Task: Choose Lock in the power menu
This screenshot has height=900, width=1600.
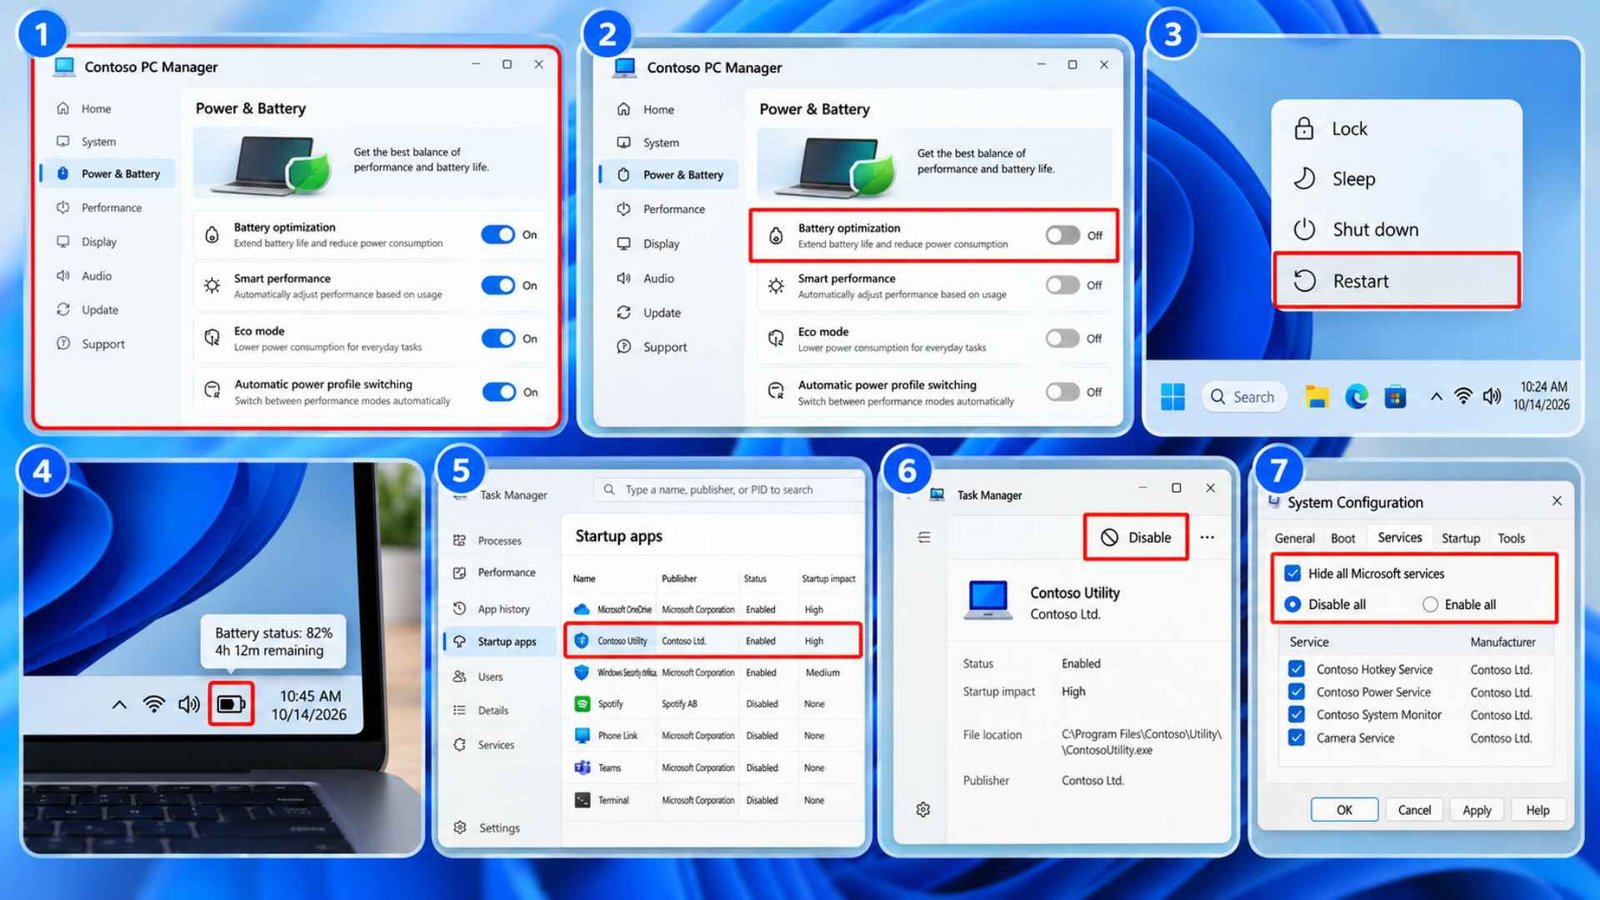Action: click(x=1396, y=129)
